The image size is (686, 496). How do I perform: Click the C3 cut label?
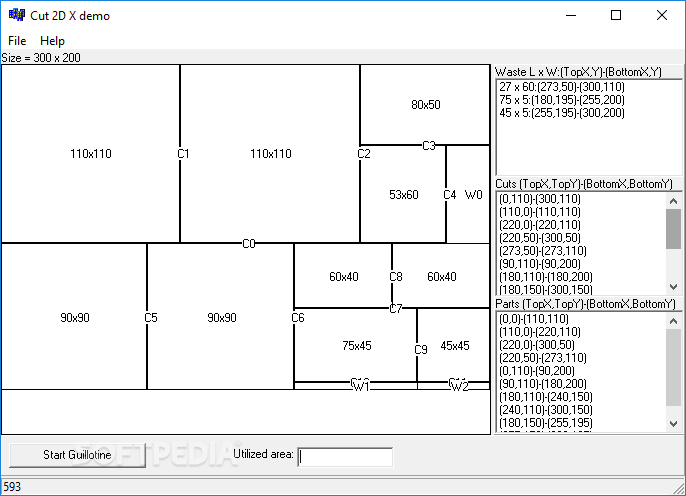click(429, 146)
